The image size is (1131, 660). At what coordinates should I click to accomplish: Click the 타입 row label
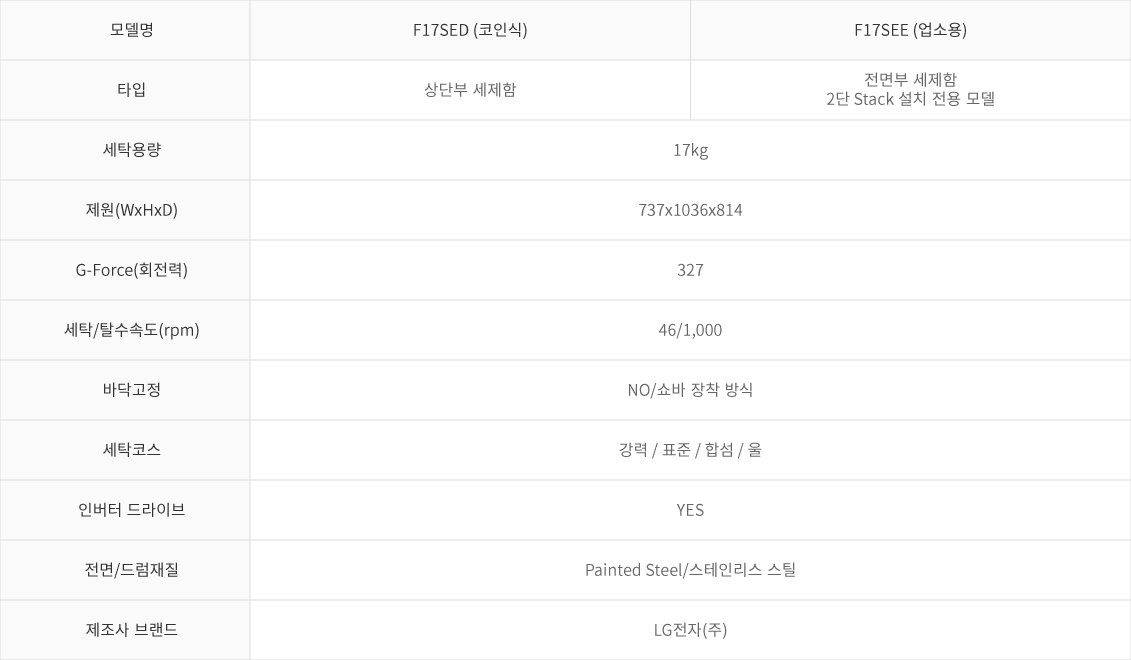[x=131, y=90]
